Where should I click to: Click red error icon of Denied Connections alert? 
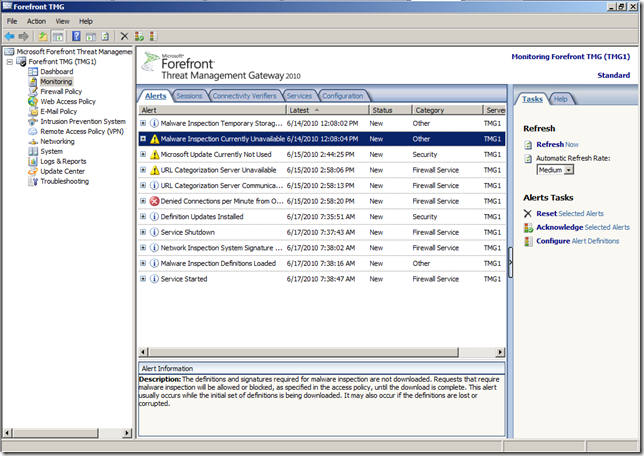pyautogui.click(x=154, y=201)
